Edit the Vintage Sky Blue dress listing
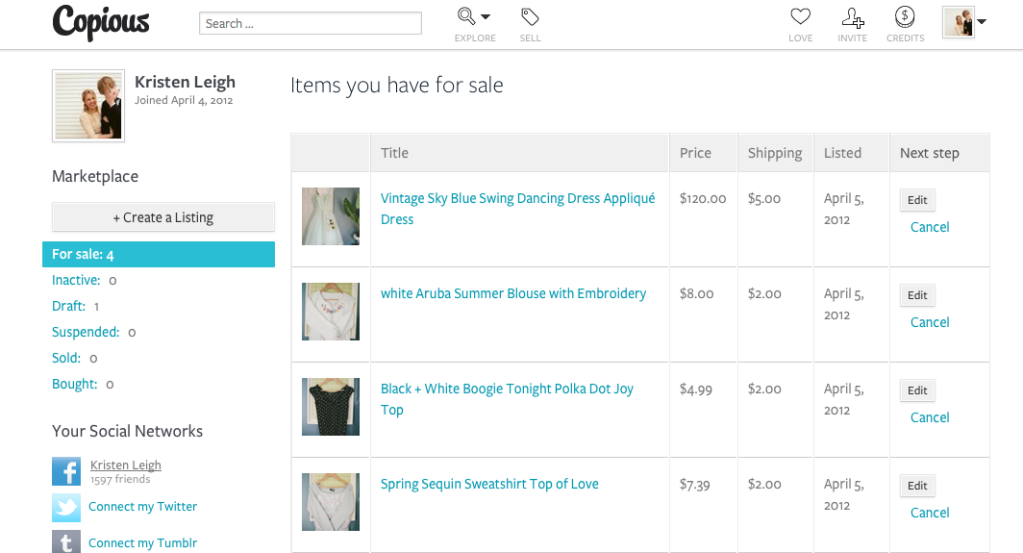The image size is (1023, 553). 917,200
